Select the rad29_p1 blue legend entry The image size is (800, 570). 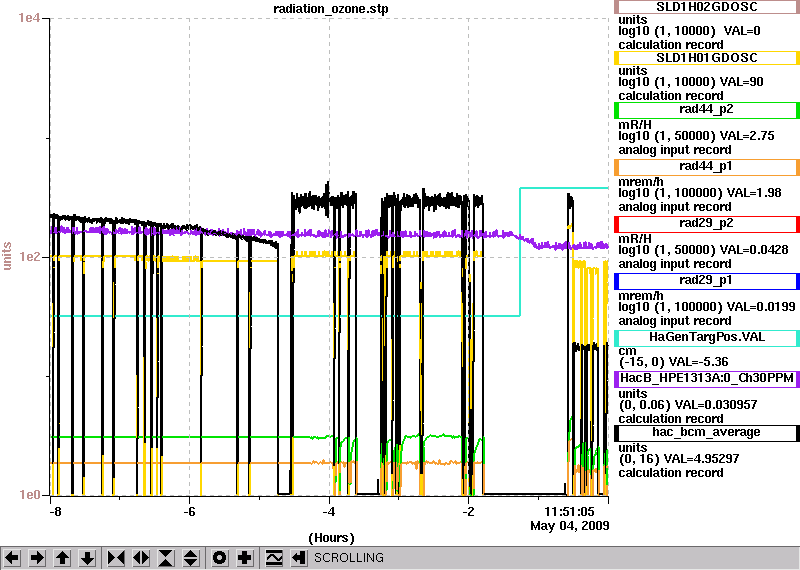pyautogui.click(x=707, y=281)
